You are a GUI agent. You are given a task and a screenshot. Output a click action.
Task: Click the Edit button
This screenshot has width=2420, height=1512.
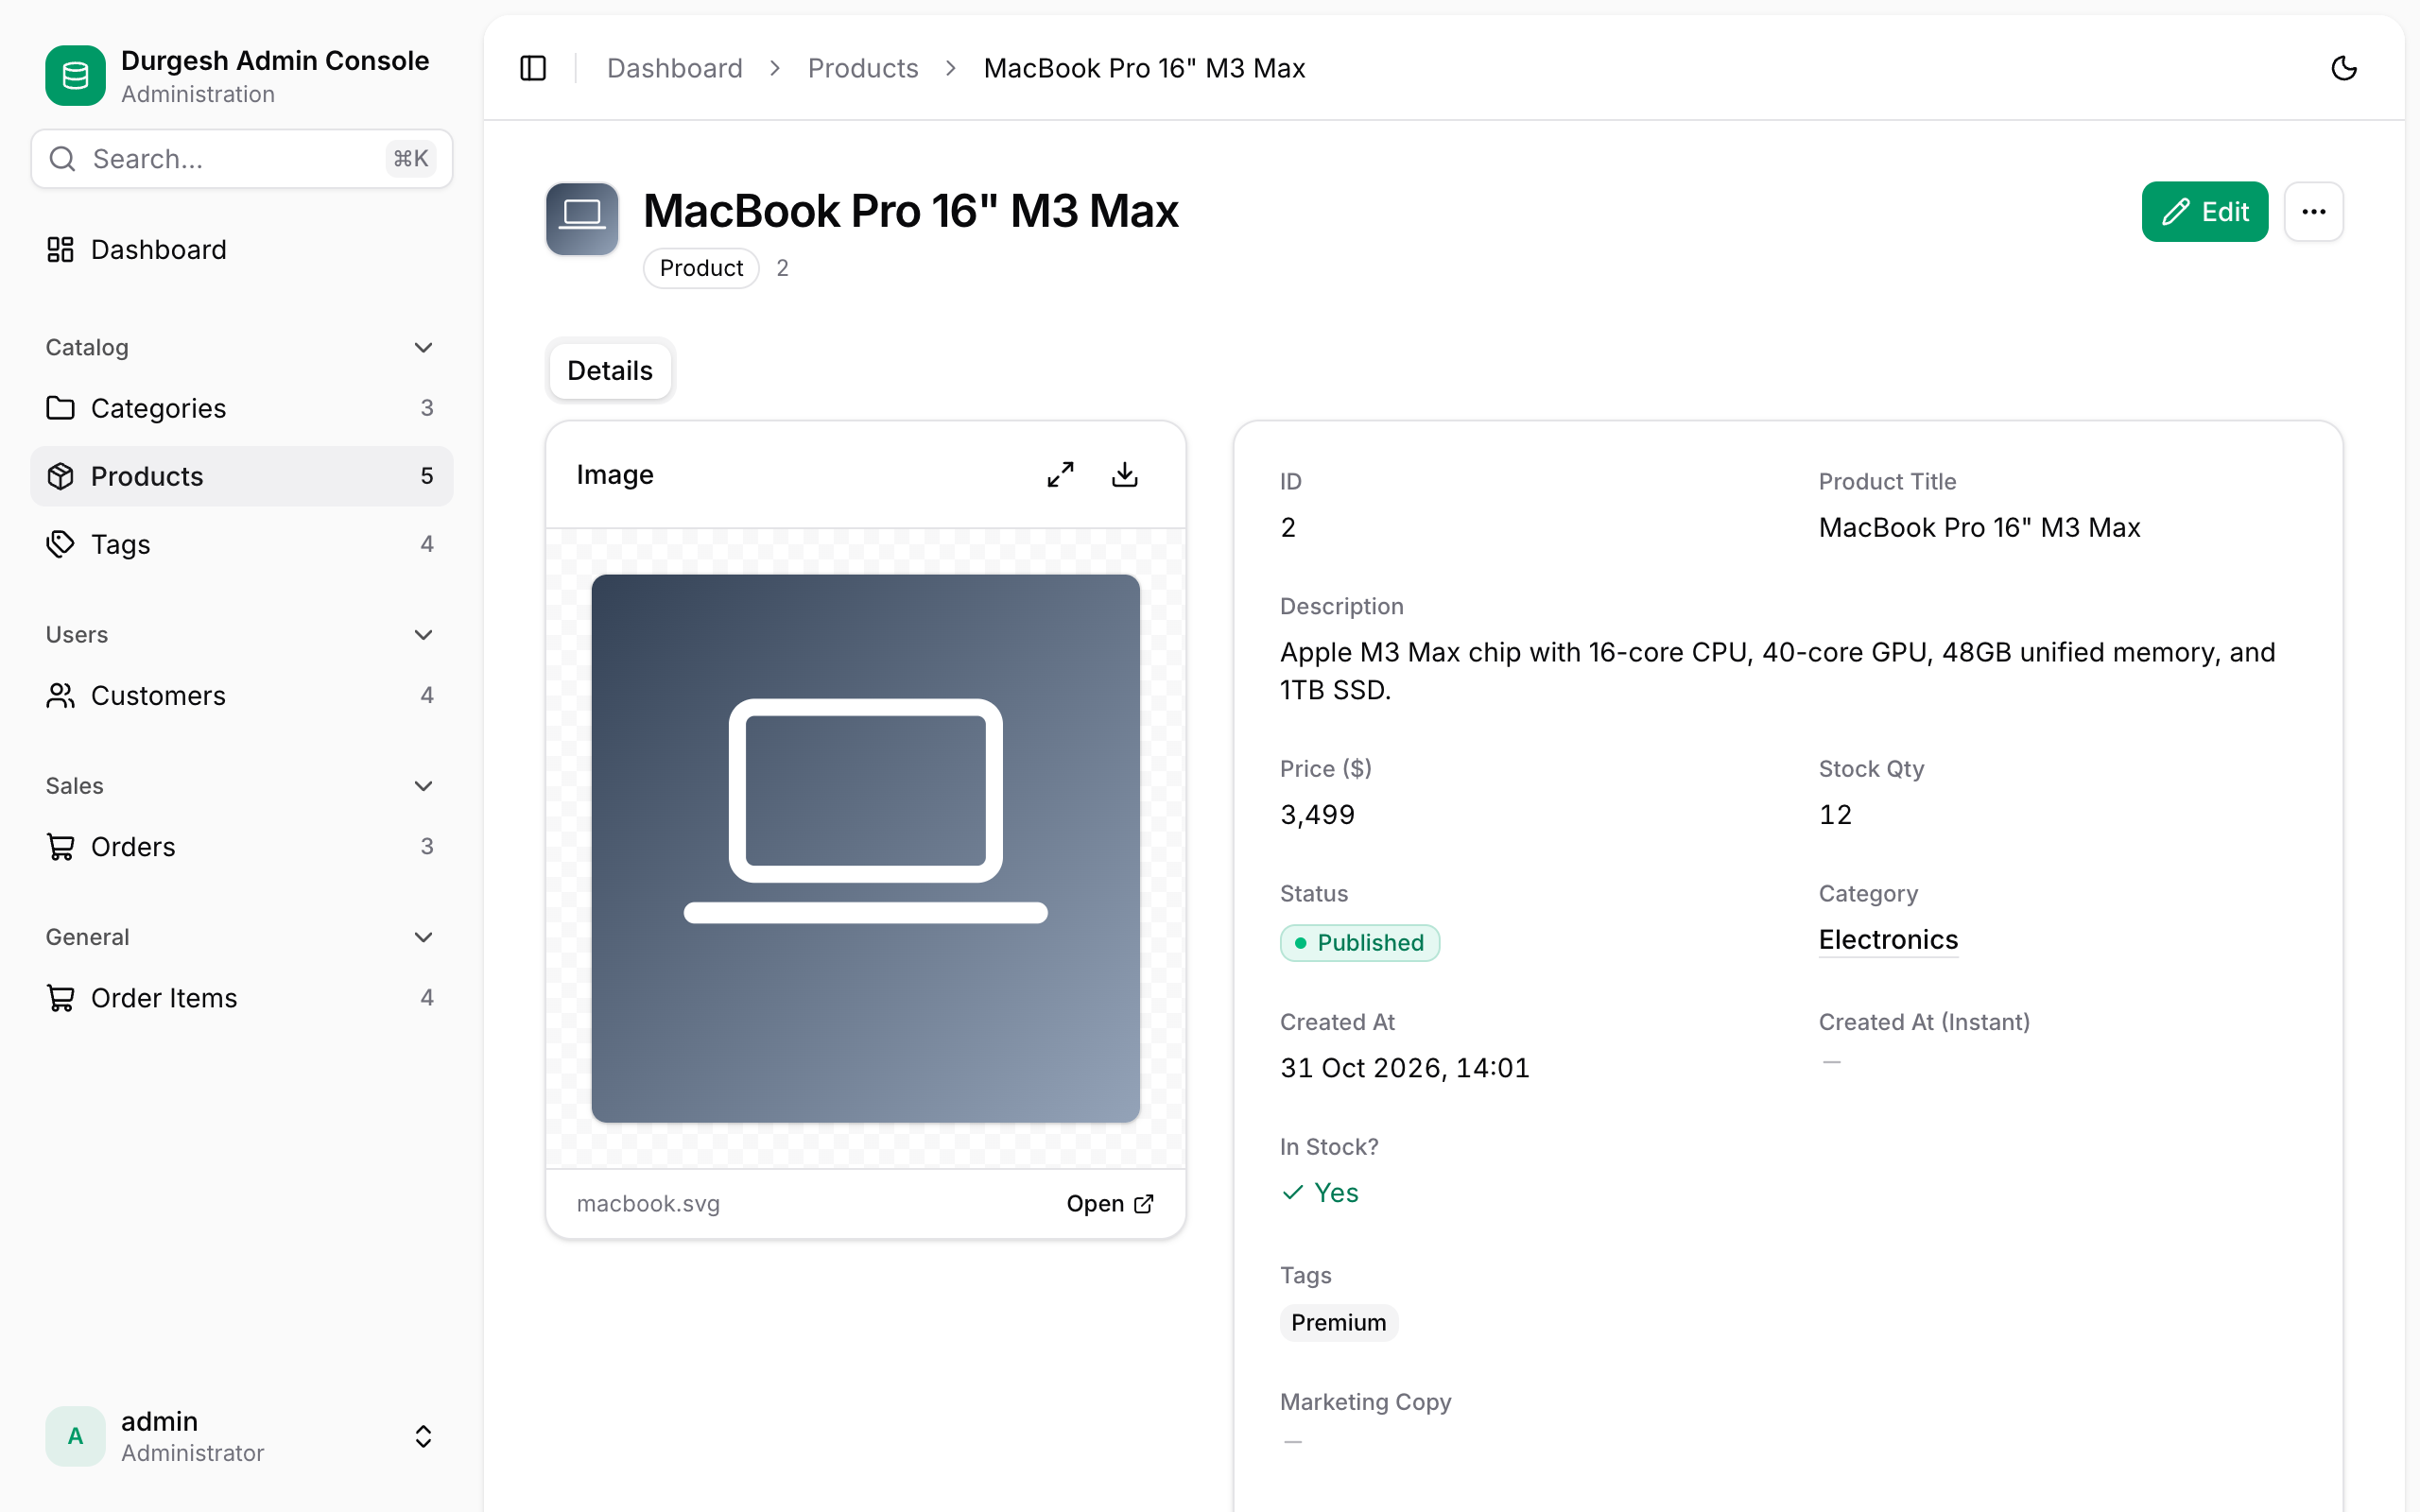[2204, 212]
